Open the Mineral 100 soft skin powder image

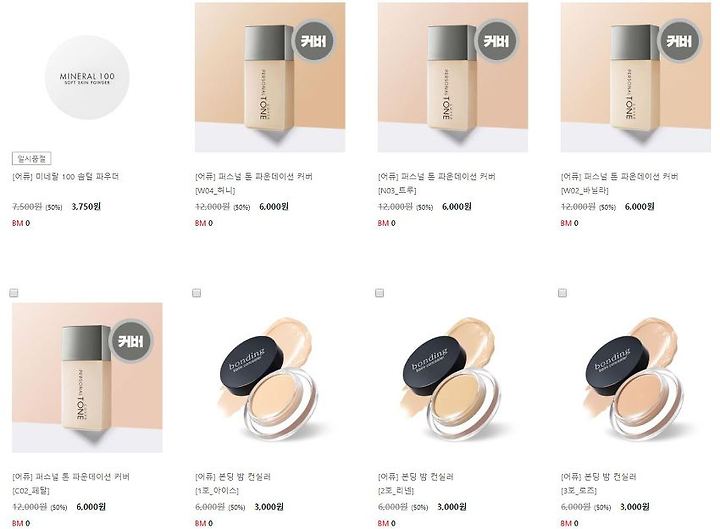[x=87, y=77]
